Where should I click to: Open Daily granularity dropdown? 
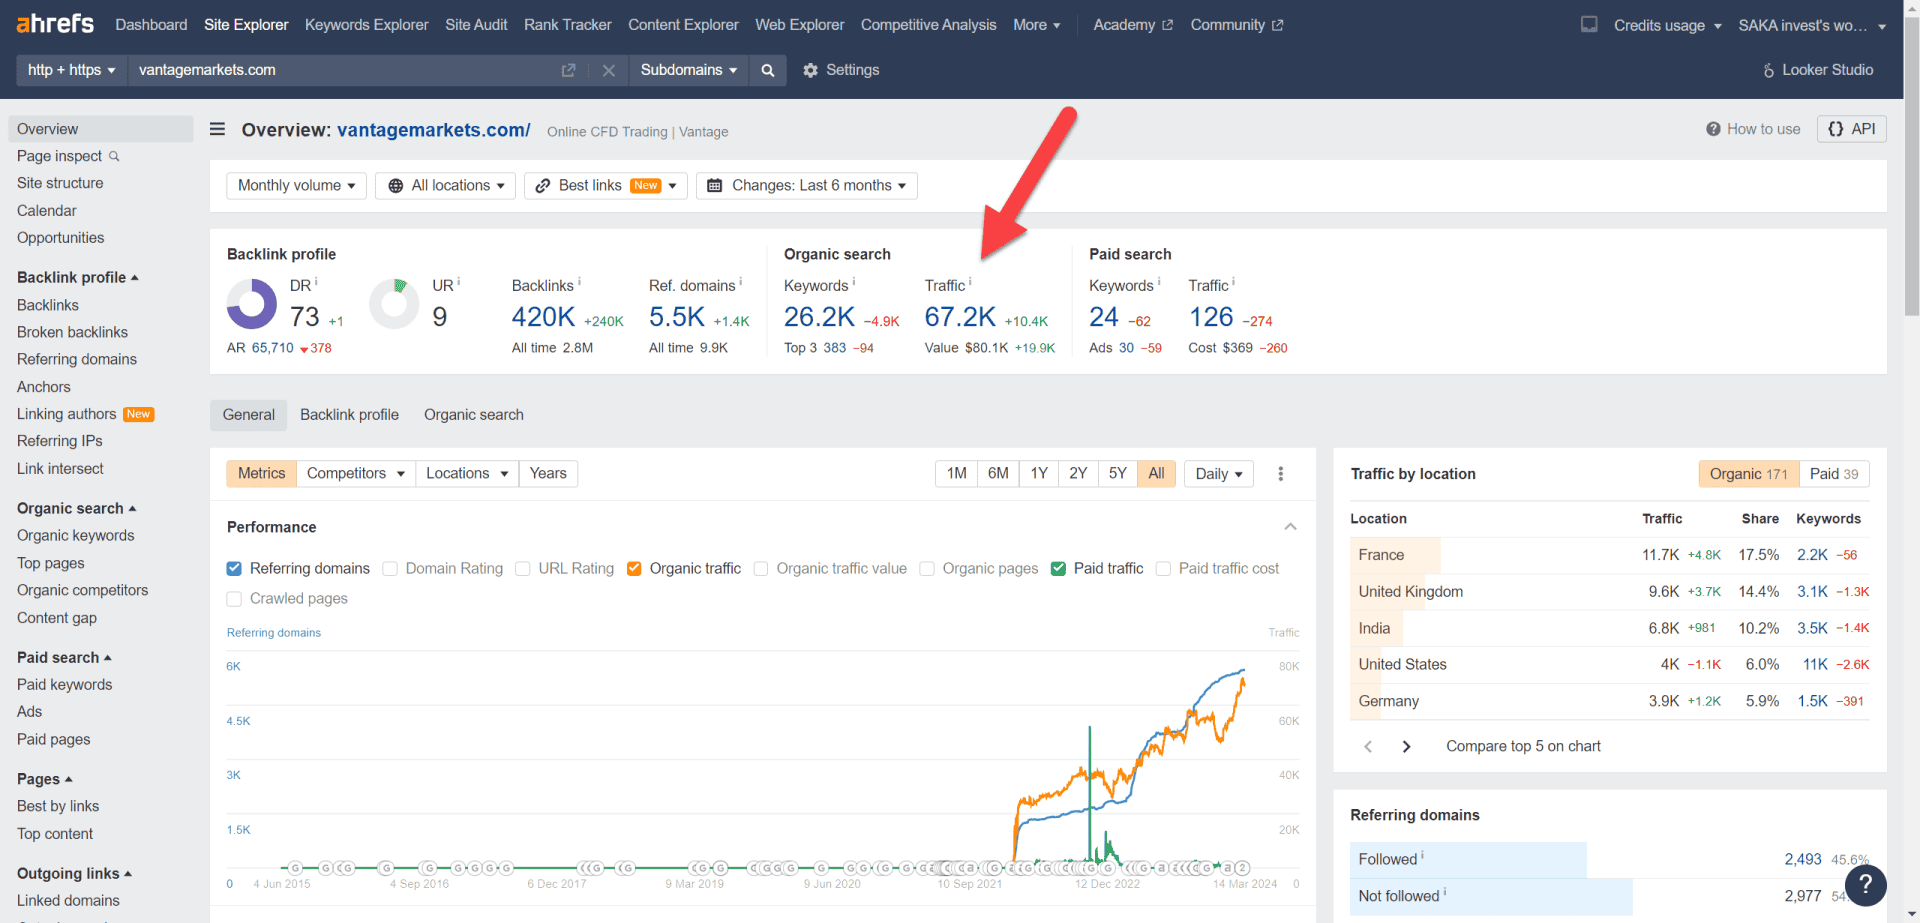pyautogui.click(x=1219, y=474)
